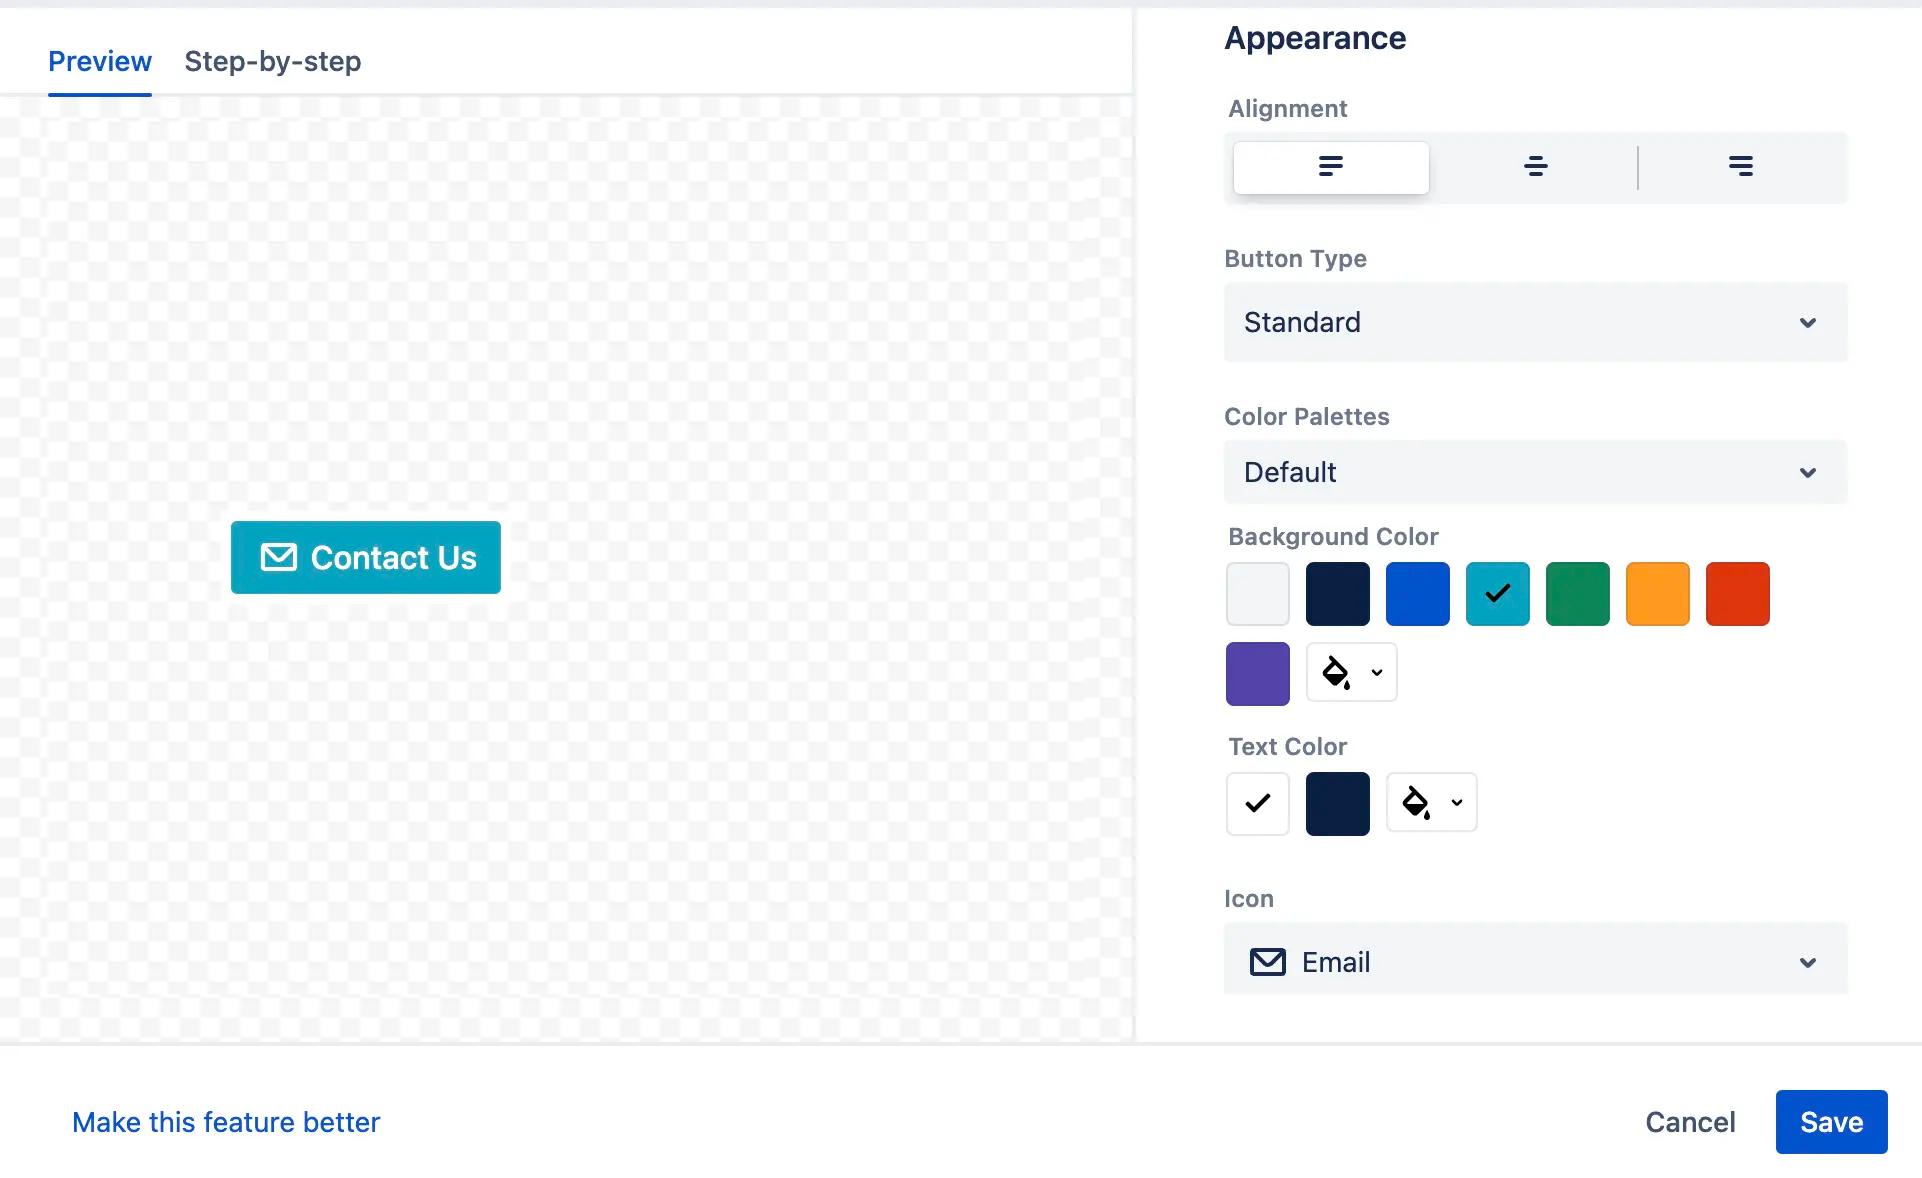Switch to the Preview tab

[100, 61]
